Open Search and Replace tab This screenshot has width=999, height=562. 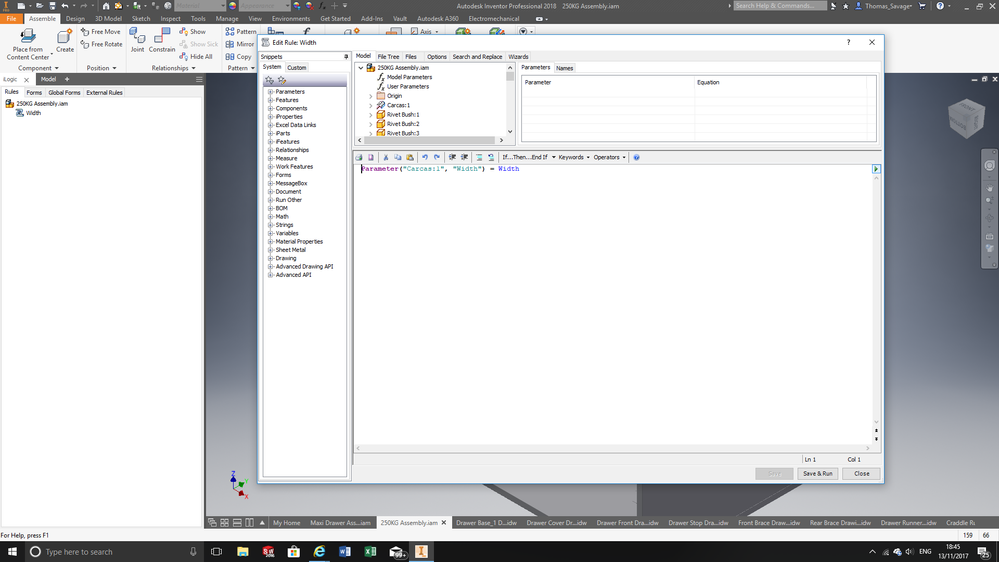pyautogui.click(x=477, y=57)
